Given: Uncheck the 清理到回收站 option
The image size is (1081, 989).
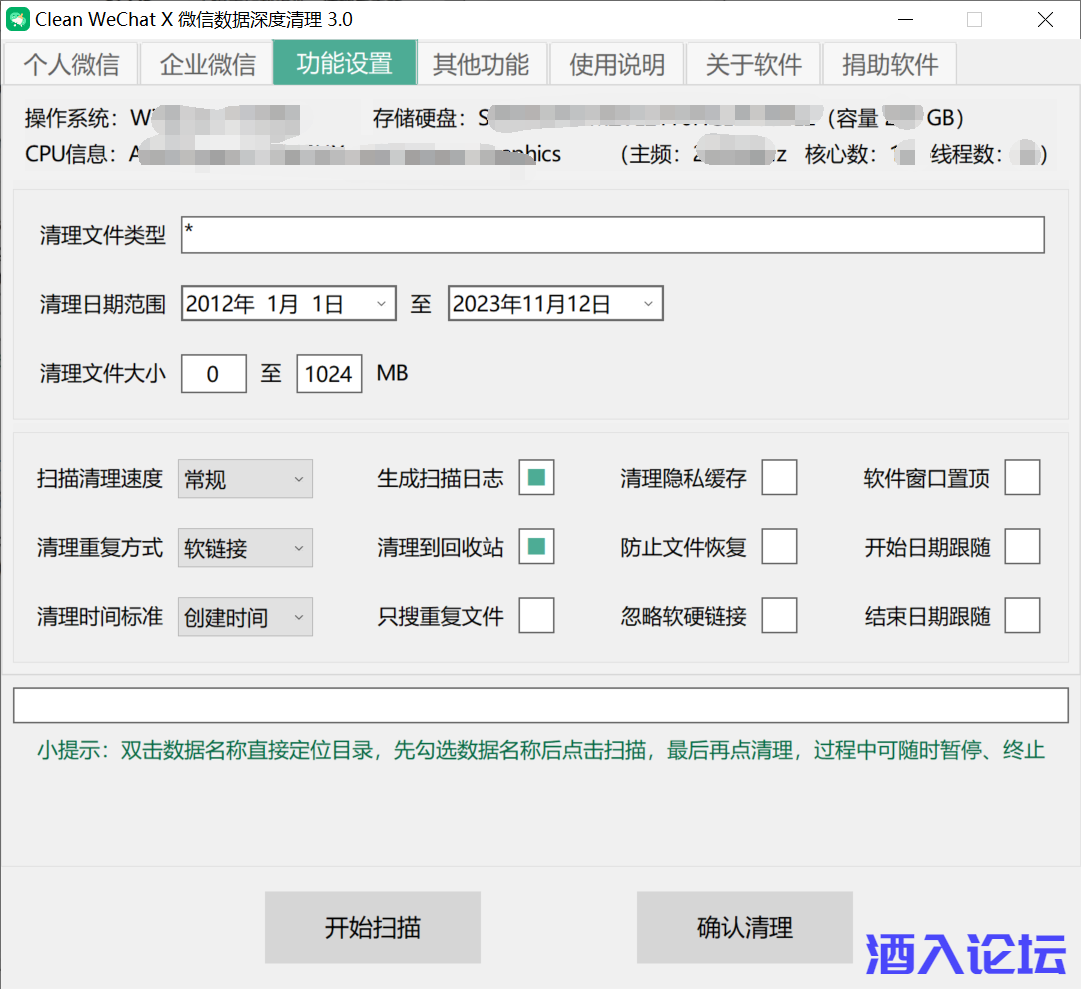Looking at the screenshot, I should click(x=536, y=547).
